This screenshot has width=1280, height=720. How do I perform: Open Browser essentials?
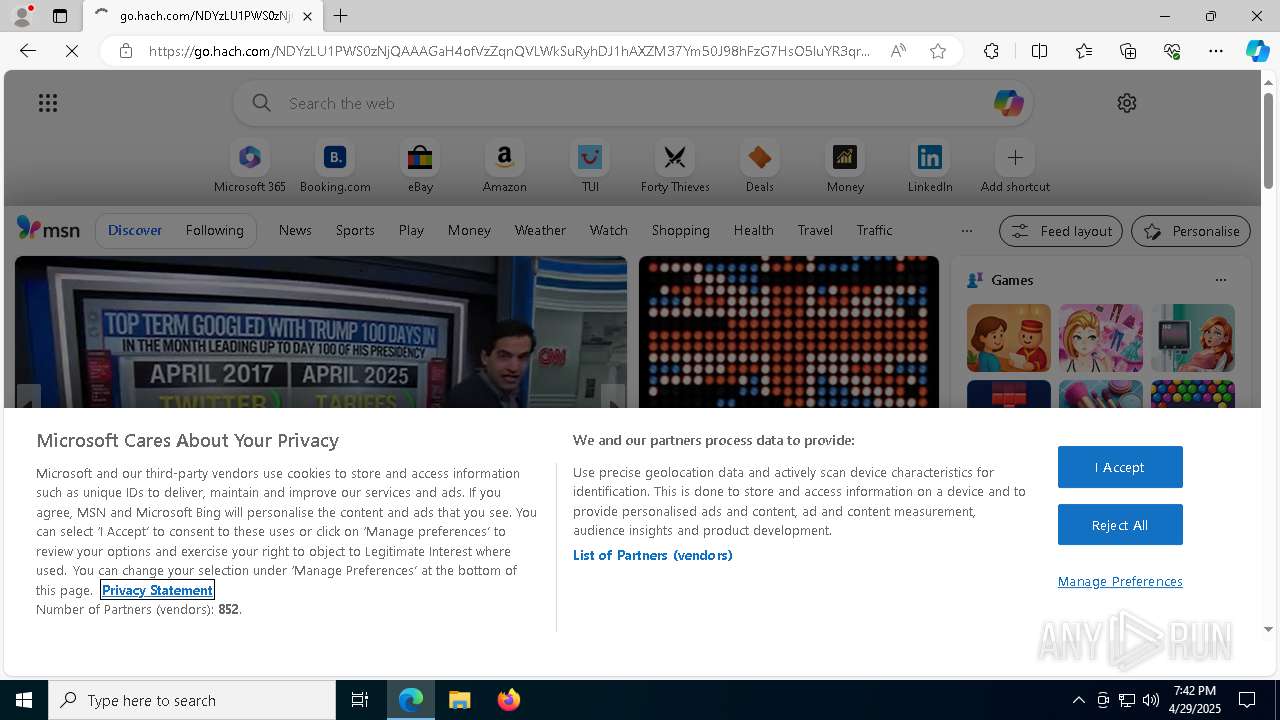click(x=1172, y=51)
